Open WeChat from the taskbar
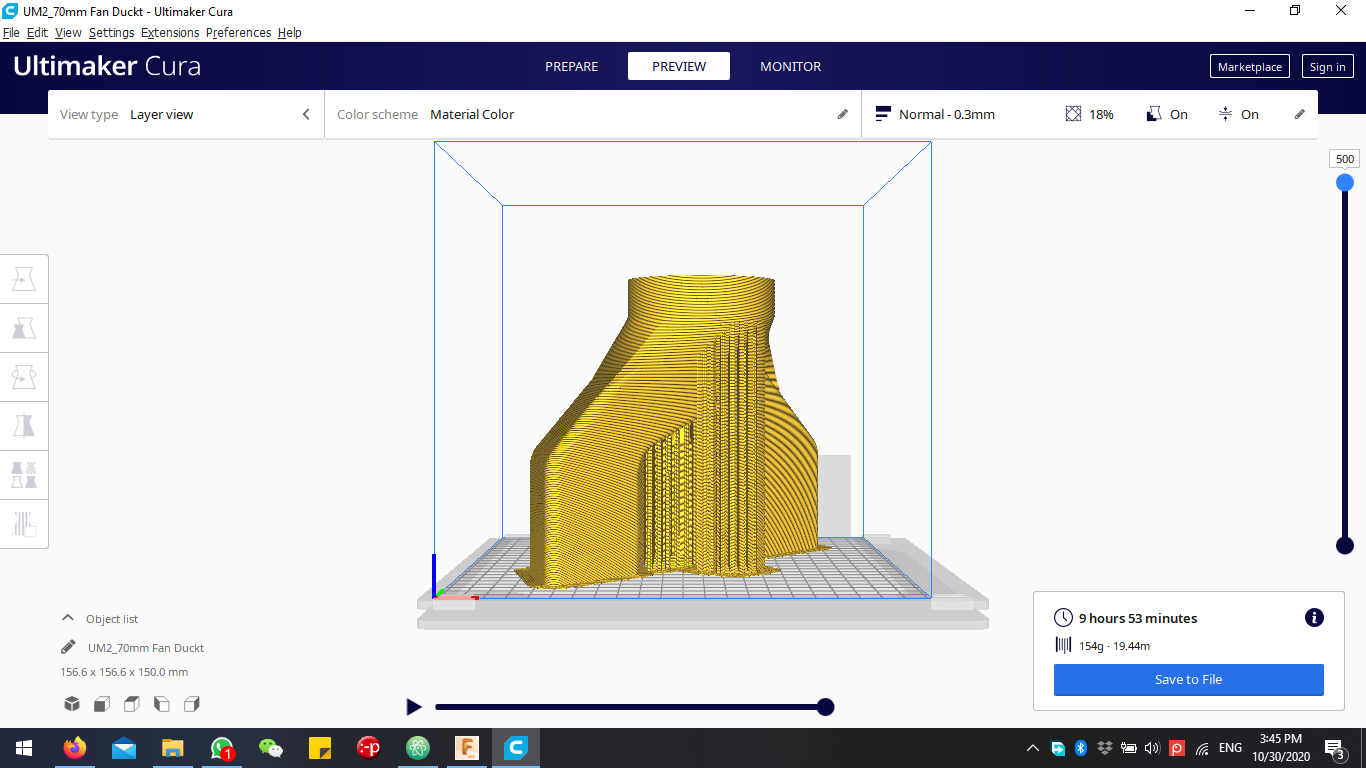This screenshot has height=768, width=1366. click(x=271, y=747)
